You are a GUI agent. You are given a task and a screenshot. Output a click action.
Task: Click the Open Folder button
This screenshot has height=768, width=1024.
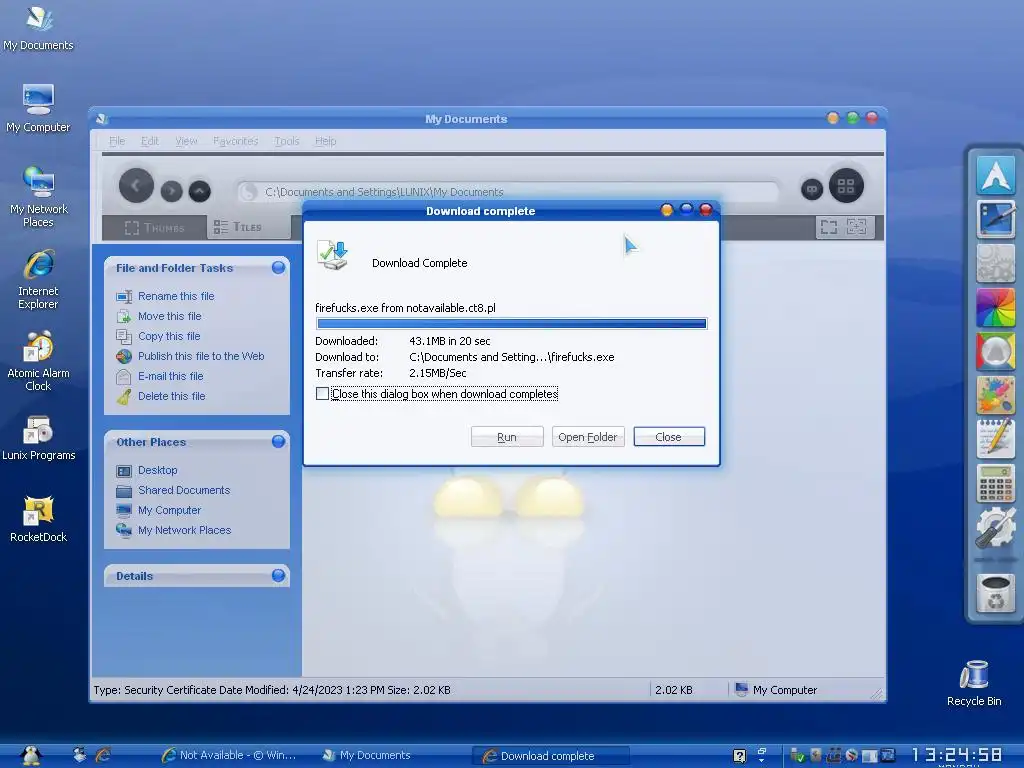tap(588, 437)
